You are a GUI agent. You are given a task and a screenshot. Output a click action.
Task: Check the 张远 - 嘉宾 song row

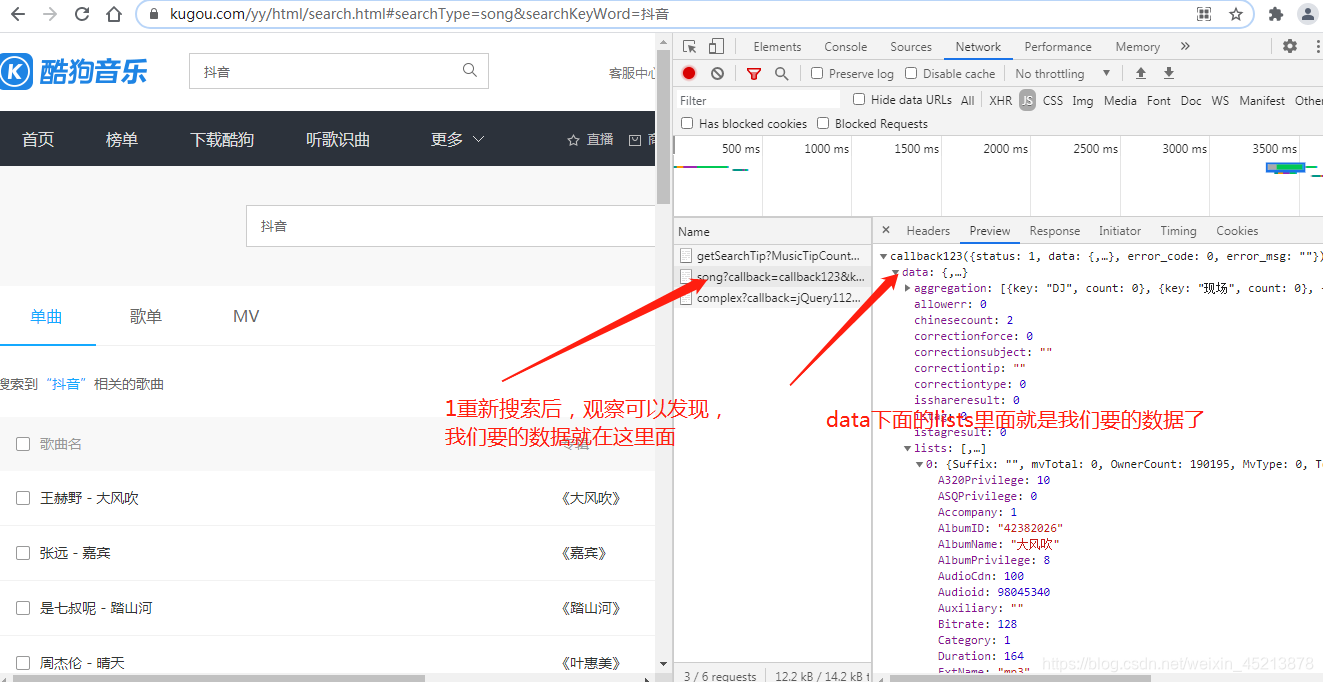(23, 553)
